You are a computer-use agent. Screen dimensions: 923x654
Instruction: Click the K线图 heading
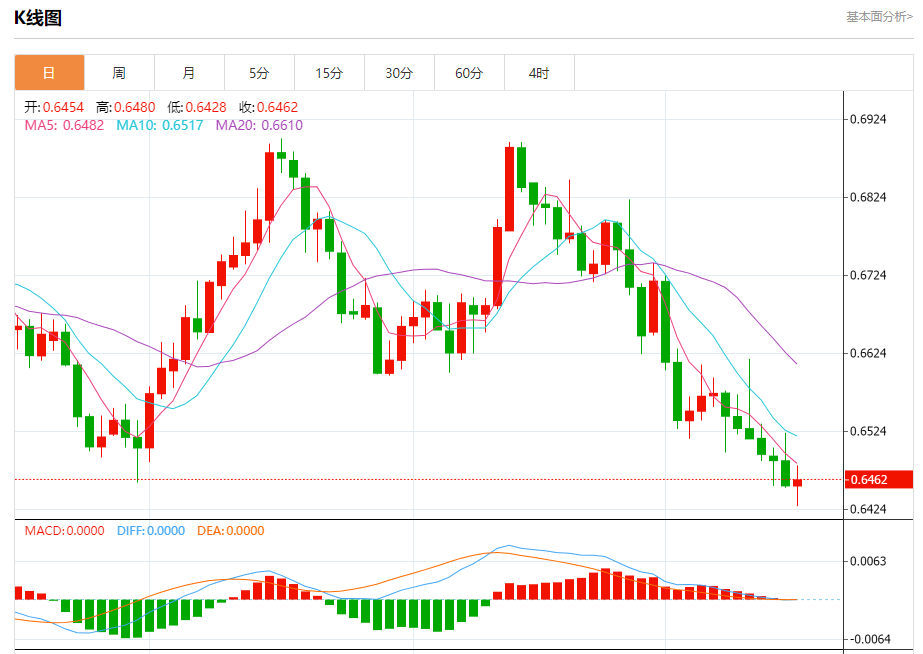coord(38,18)
